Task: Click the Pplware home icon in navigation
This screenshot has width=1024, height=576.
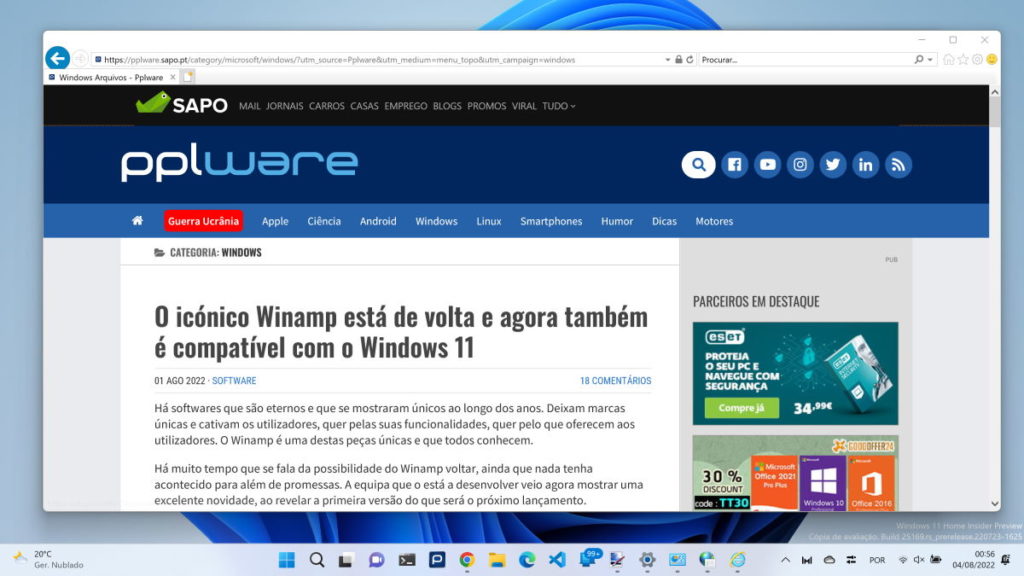Action: (x=137, y=220)
